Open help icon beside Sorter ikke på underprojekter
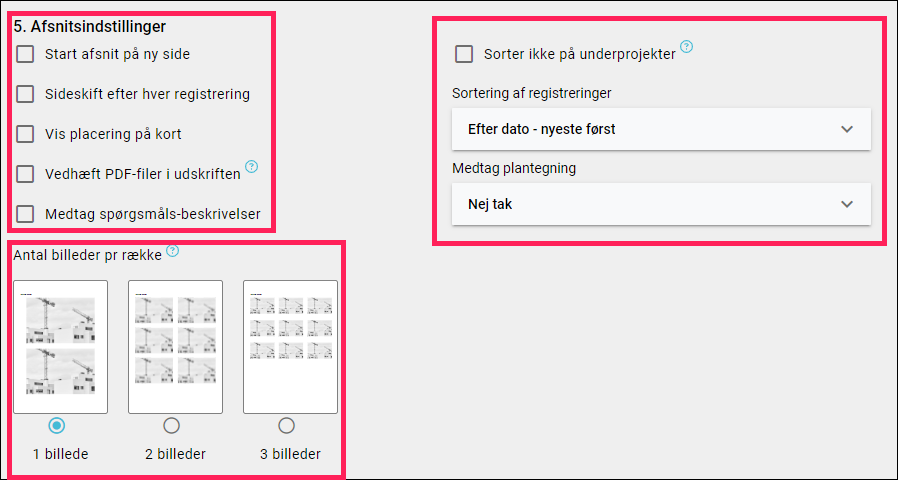898x480 pixels. [686, 47]
